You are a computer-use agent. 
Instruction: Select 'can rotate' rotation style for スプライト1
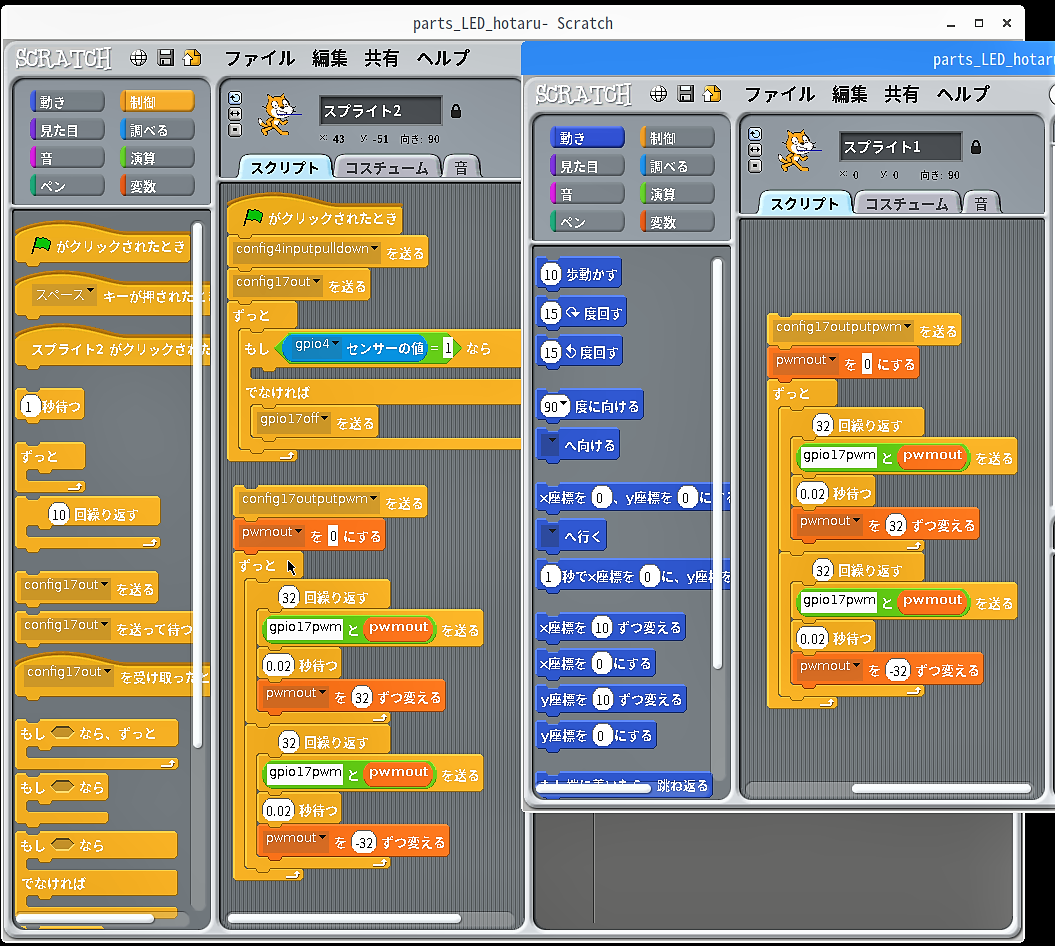[x=755, y=134]
